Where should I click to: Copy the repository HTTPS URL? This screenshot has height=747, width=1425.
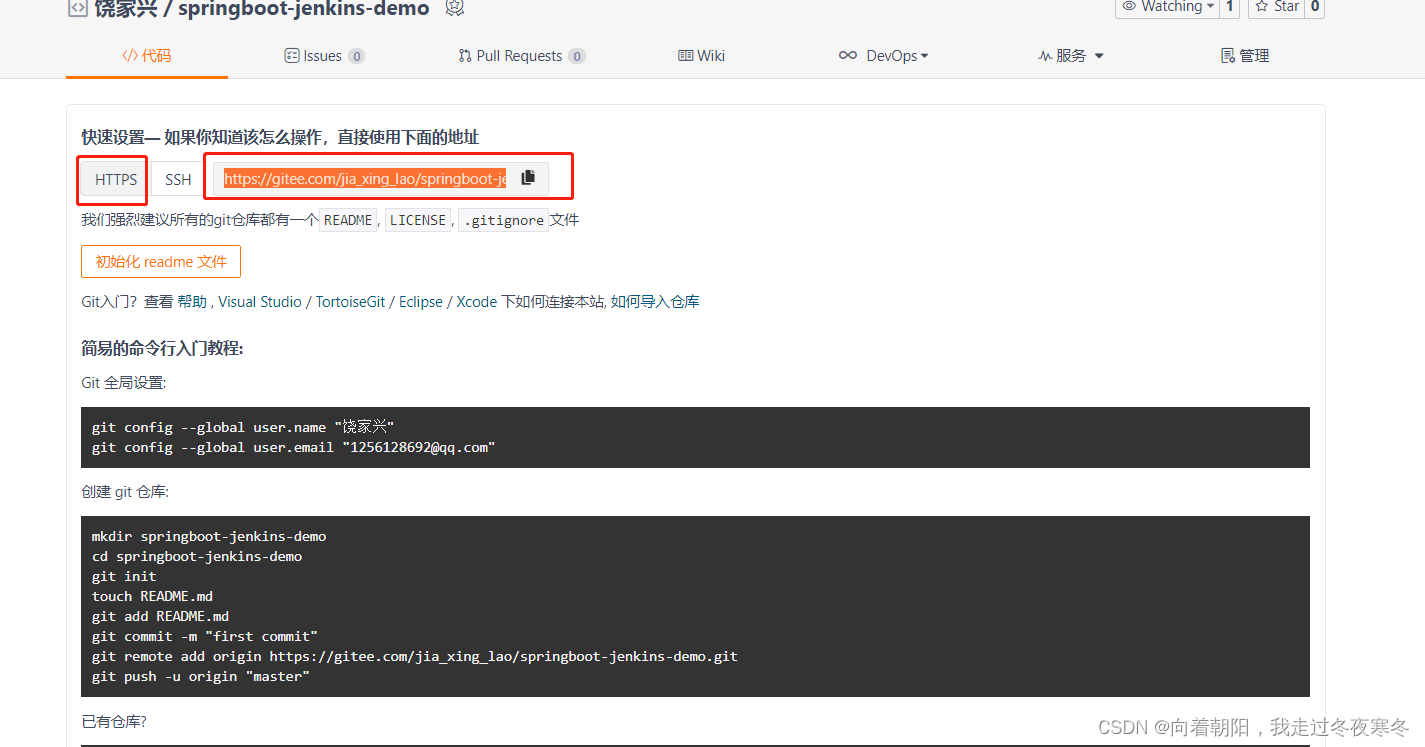[x=528, y=178]
